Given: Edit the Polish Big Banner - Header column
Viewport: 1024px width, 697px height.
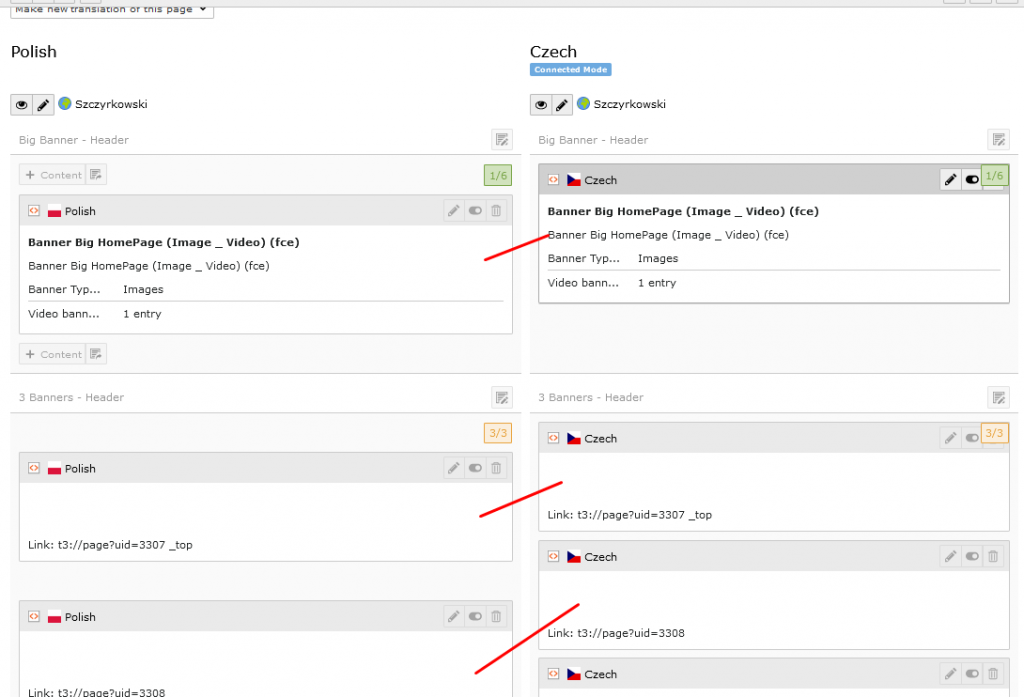Looking at the screenshot, I should [x=501, y=140].
